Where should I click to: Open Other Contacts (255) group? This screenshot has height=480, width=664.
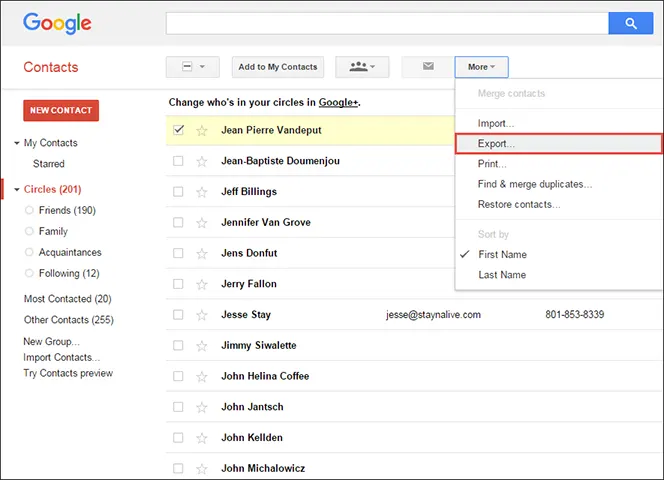[69, 319]
